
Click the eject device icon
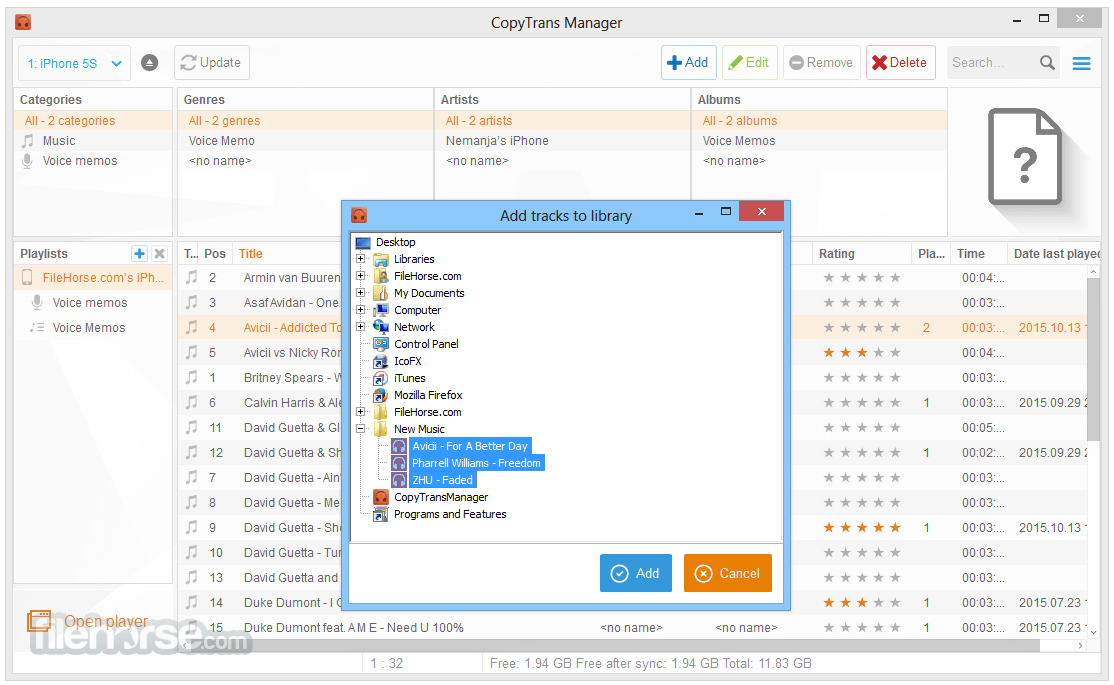click(x=149, y=63)
